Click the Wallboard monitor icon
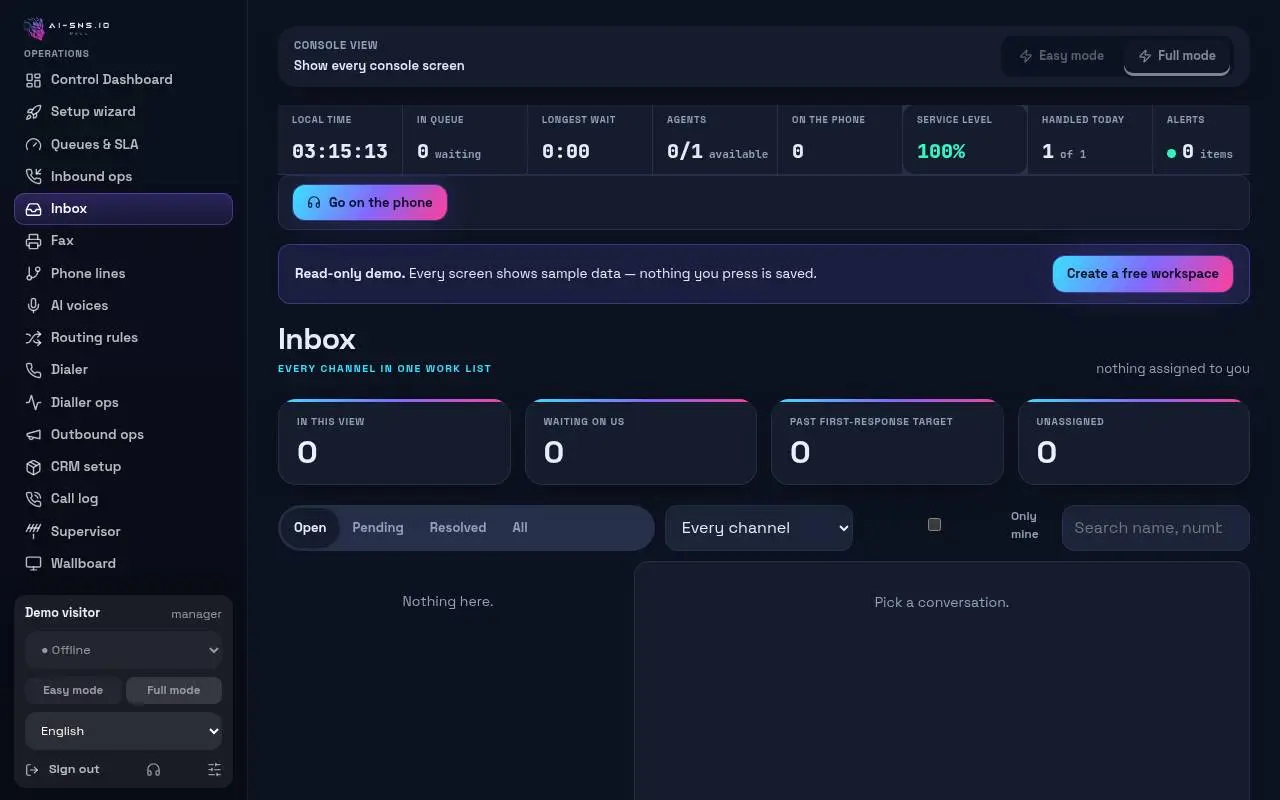Screen dimensions: 1280x800 pos(33,563)
